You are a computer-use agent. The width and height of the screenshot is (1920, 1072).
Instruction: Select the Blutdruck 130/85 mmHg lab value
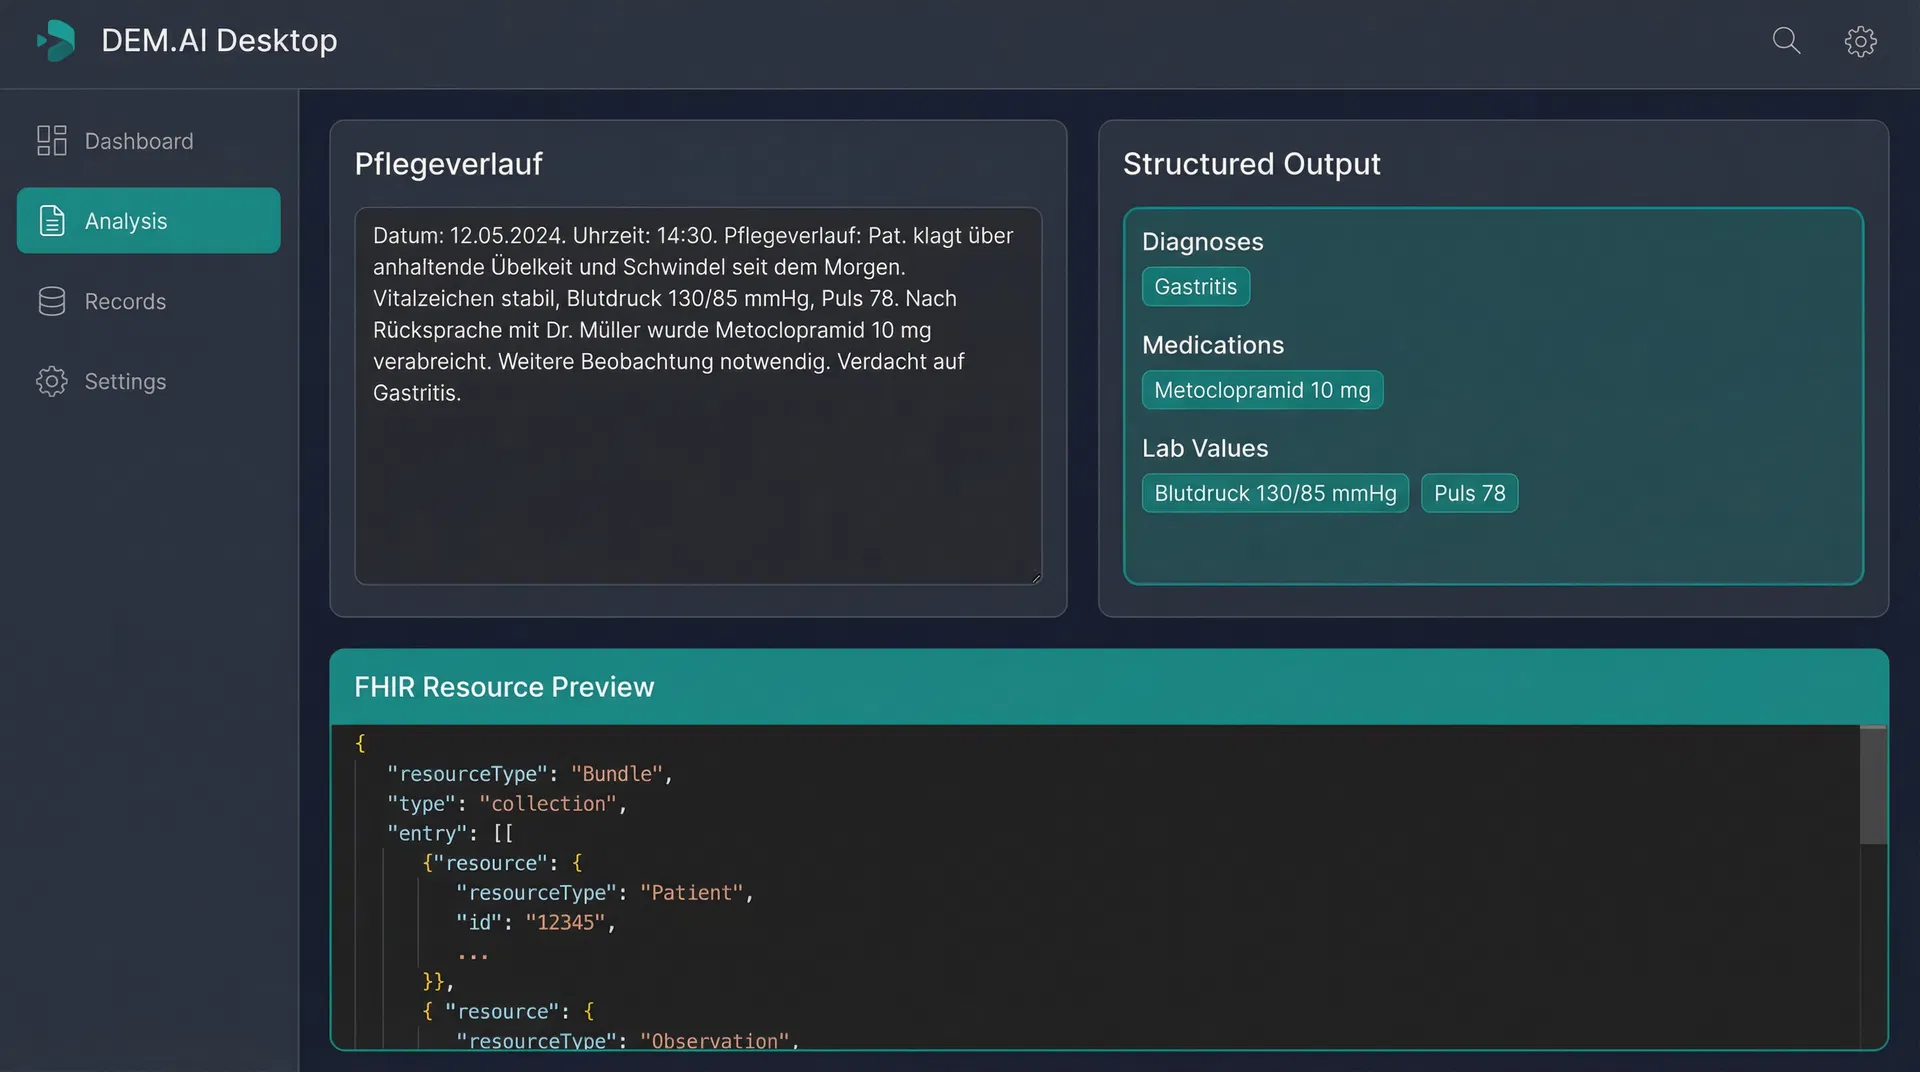1274,493
